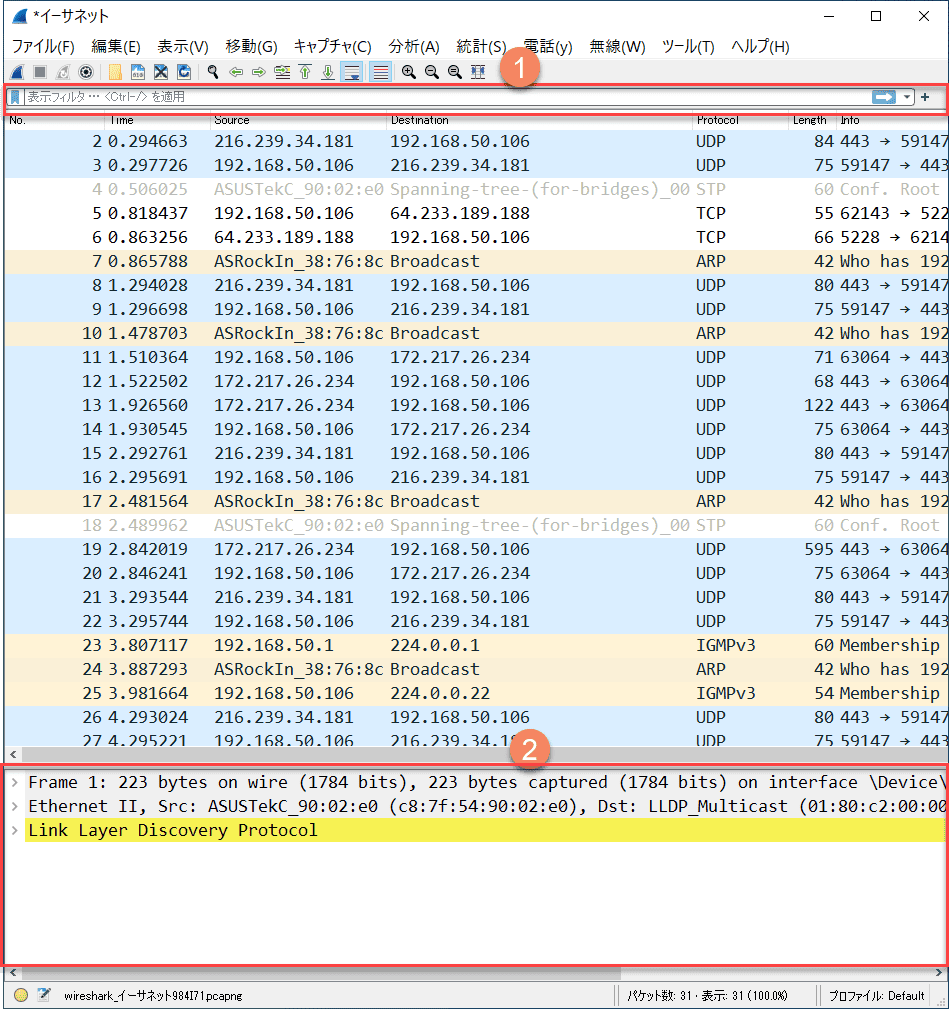Open the 無線(W) menu

pyautogui.click(x=618, y=46)
